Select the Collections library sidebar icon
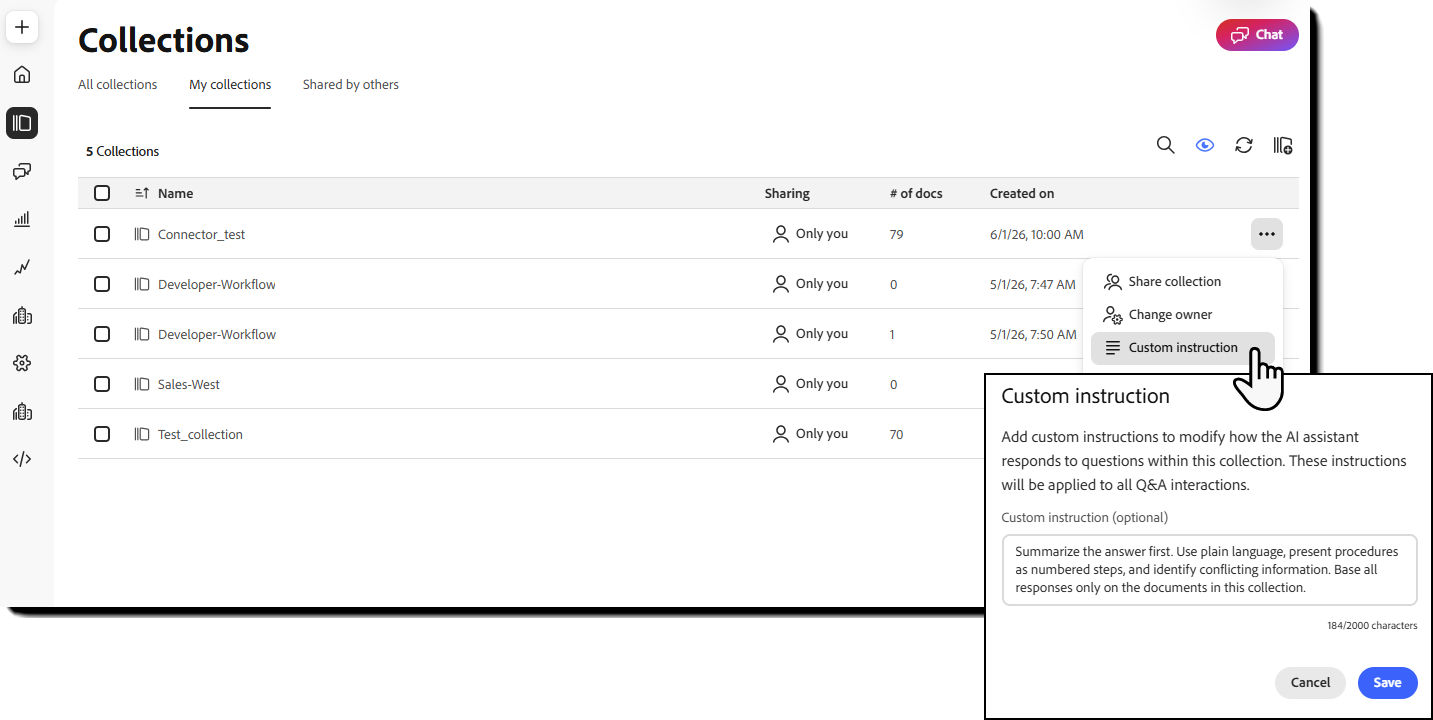 point(22,123)
